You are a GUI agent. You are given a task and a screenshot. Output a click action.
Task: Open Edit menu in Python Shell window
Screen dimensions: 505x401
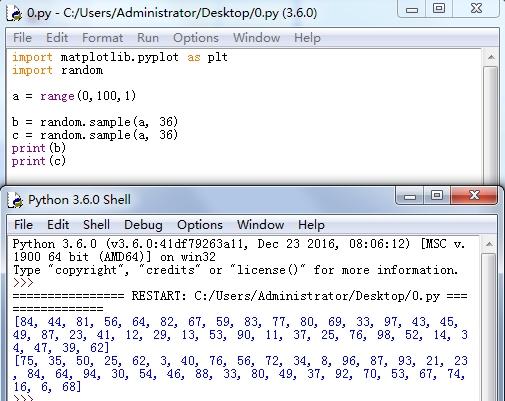58,225
